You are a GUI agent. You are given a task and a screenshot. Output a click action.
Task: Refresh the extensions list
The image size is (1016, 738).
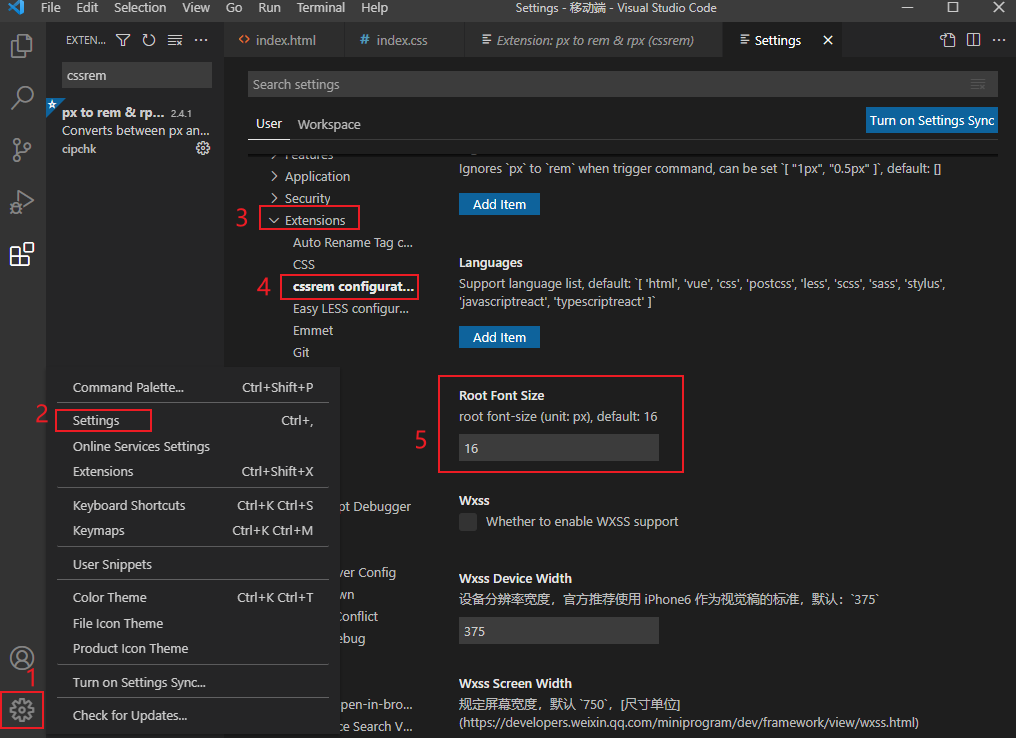(149, 40)
